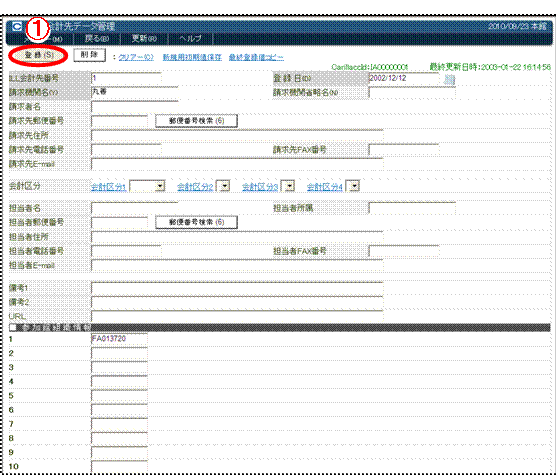
Task: Open the 更新 menu item
Action: 144,38
